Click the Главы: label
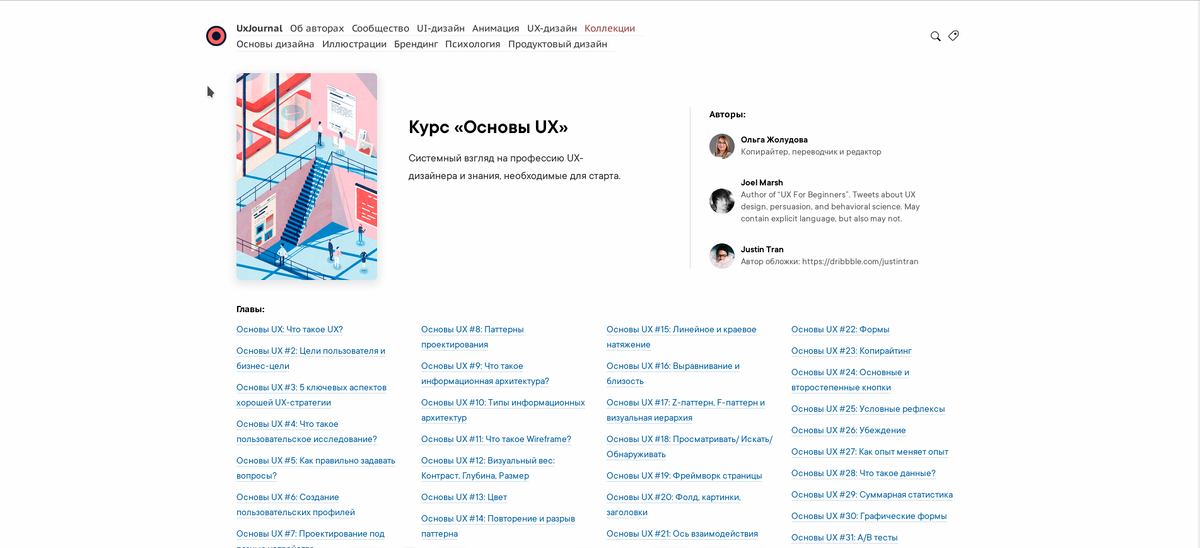The image size is (1200, 548). click(x=250, y=309)
